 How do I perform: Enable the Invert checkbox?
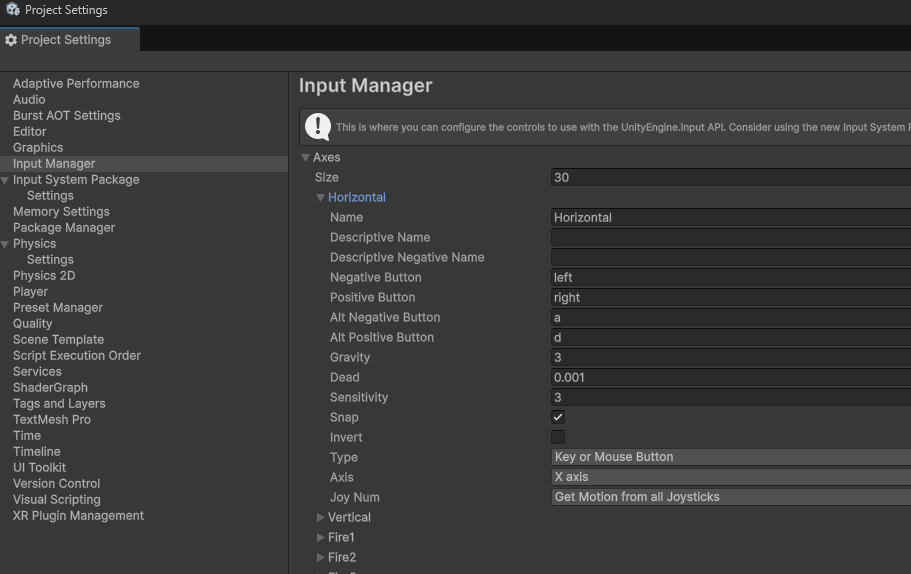coord(558,437)
